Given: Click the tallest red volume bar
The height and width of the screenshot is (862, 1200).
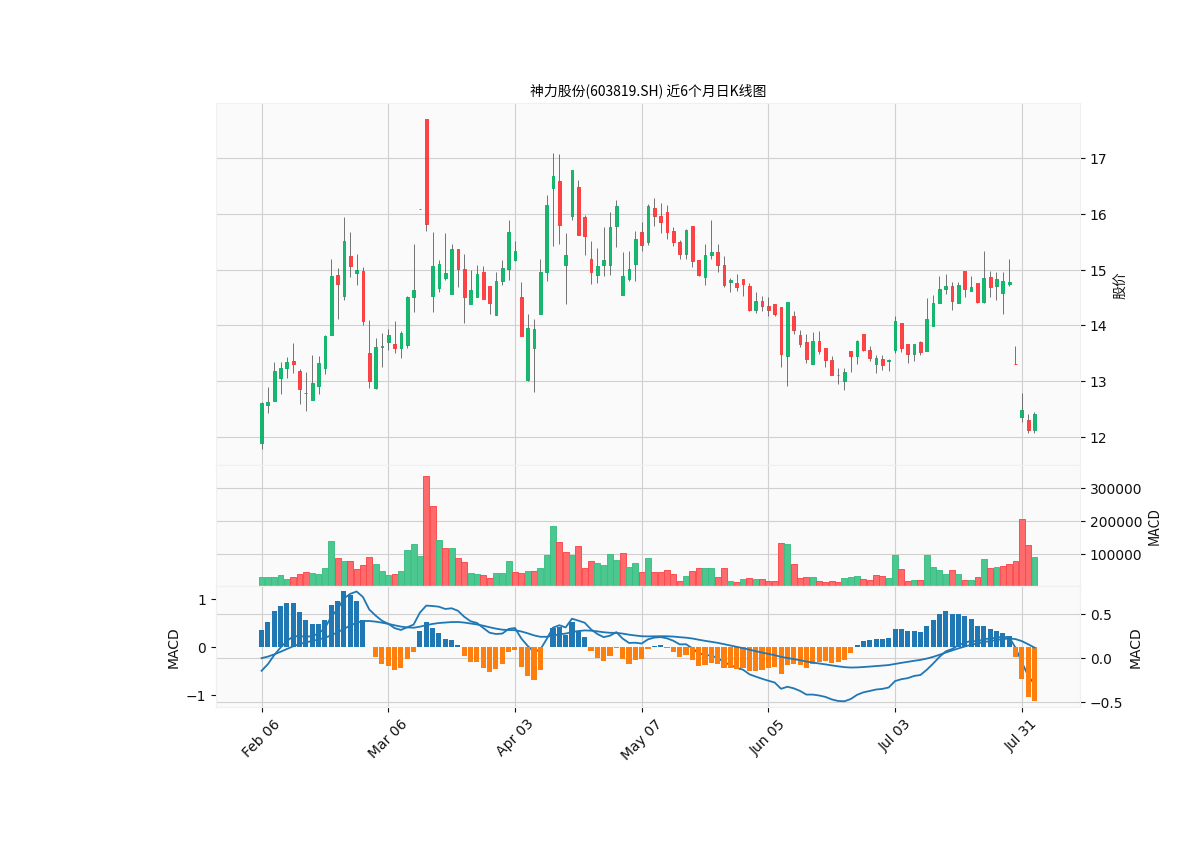Looking at the screenshot, I should [426, 531].
